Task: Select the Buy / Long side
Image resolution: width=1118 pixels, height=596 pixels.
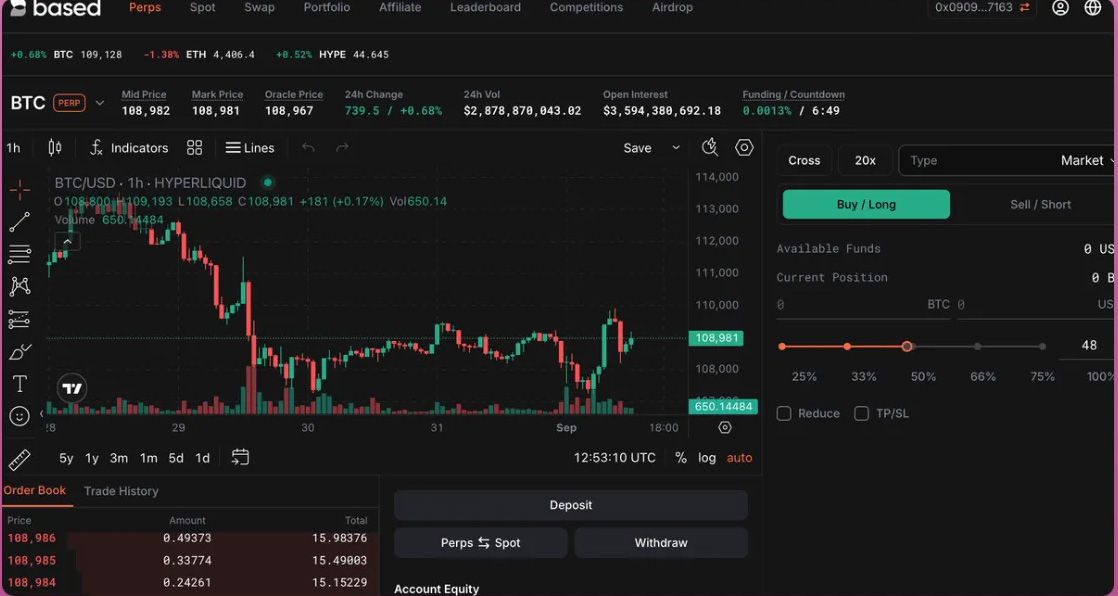Action: coord(866,205)
